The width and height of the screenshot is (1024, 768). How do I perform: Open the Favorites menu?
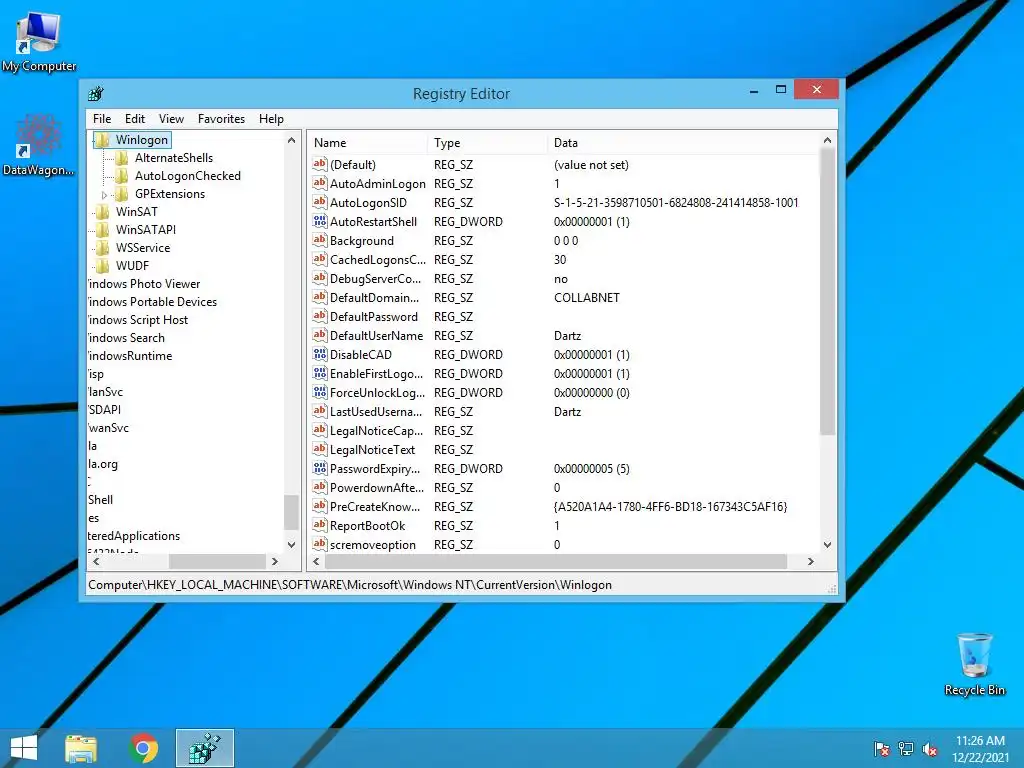point(221,119)
